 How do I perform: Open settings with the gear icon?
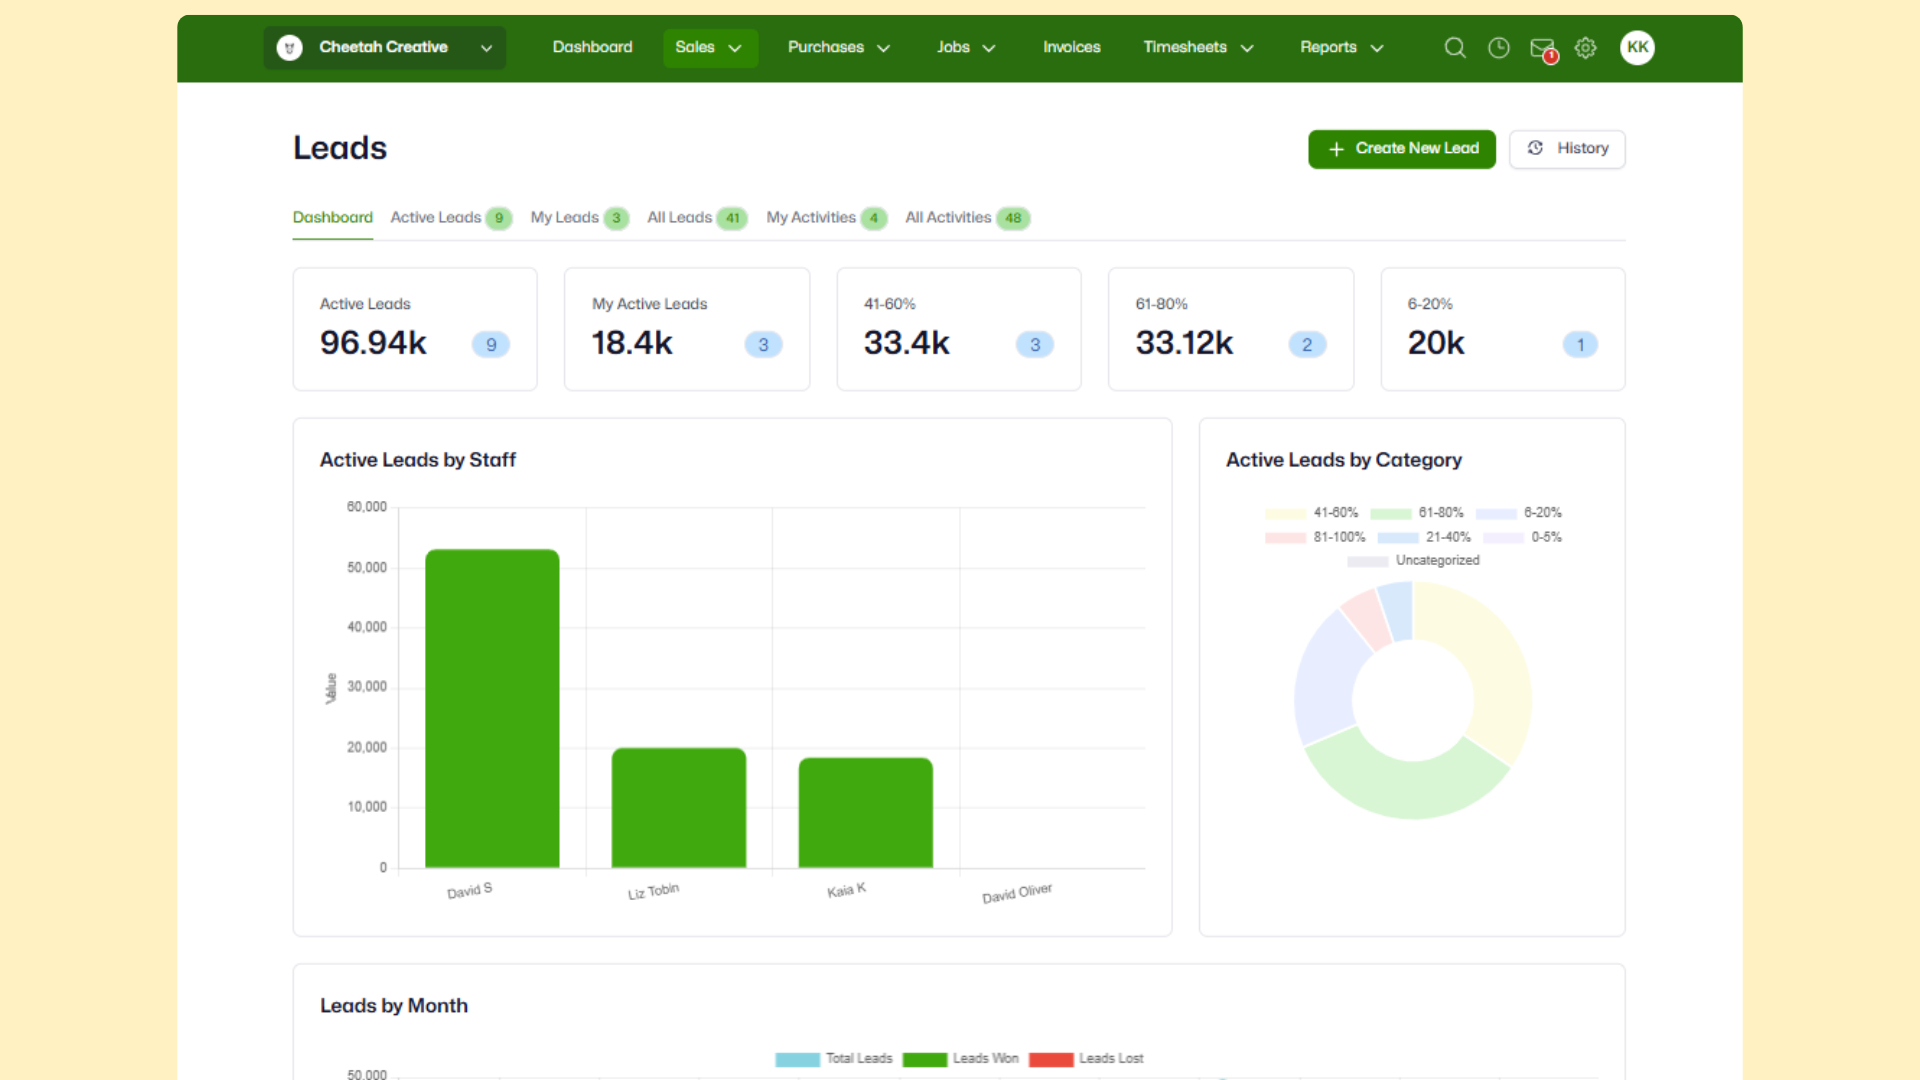[x=1585, y=47]
